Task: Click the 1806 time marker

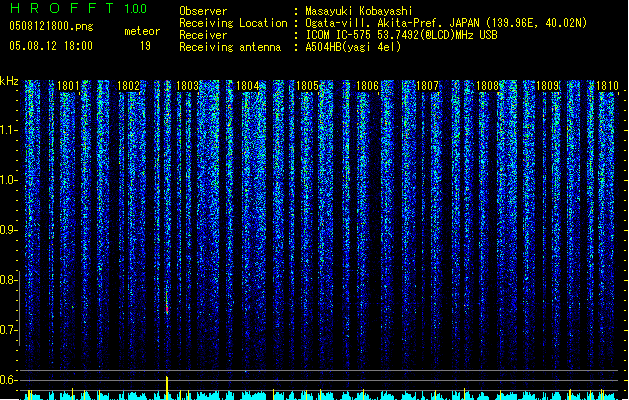Action: click(367, 86)
